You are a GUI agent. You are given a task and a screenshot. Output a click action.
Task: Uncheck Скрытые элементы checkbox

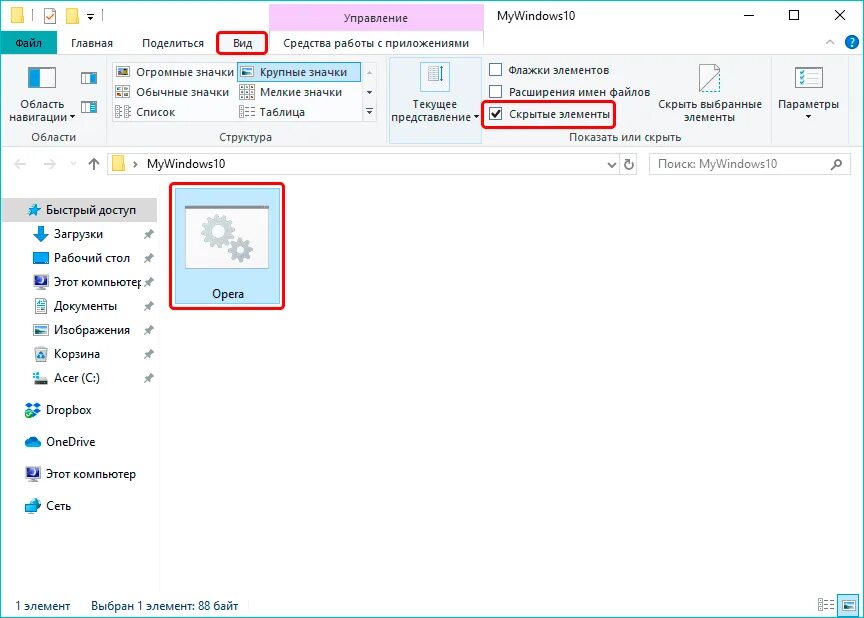click(x=495, y=114)
